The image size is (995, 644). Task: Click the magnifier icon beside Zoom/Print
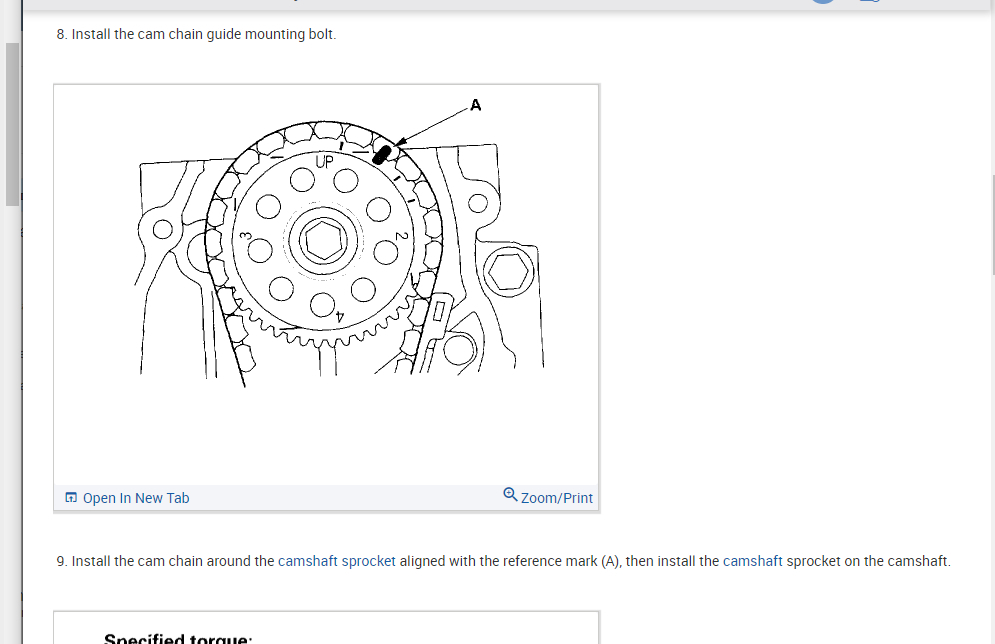510,494
